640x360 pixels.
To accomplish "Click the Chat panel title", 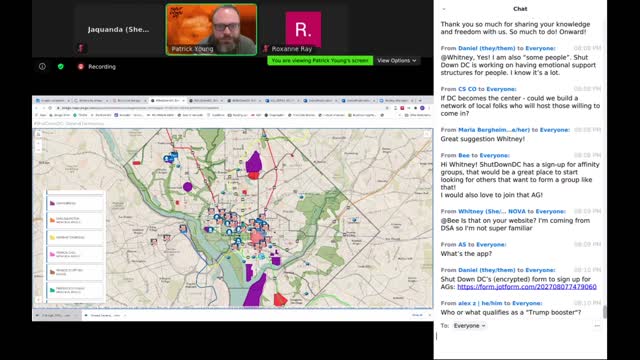I will [x=520, y=9].
